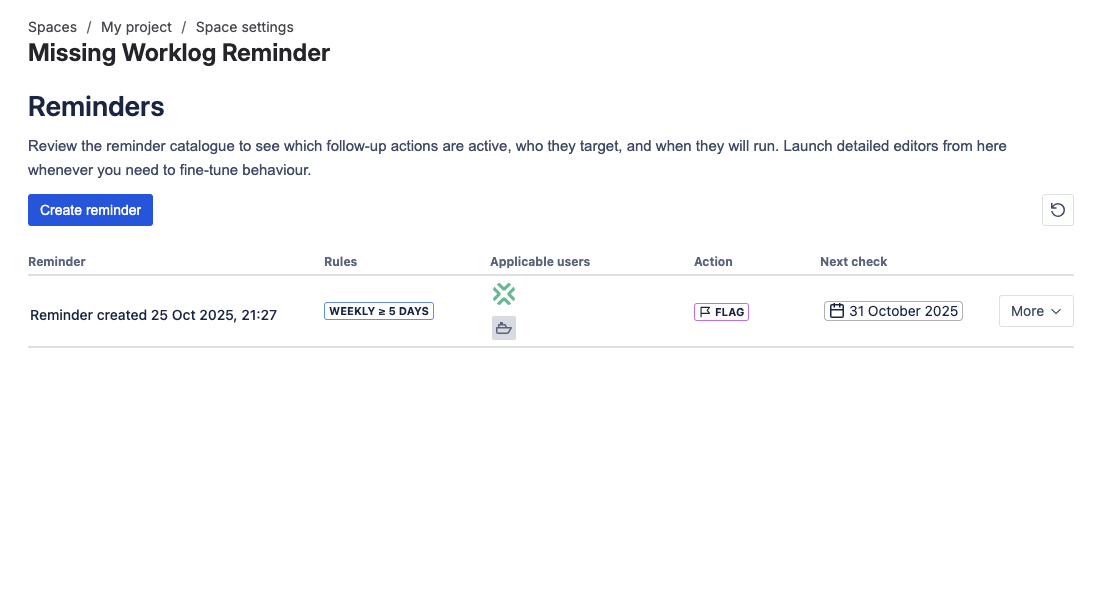Click the Rules column header
1103x608 pixels.
tap(340, 262)
